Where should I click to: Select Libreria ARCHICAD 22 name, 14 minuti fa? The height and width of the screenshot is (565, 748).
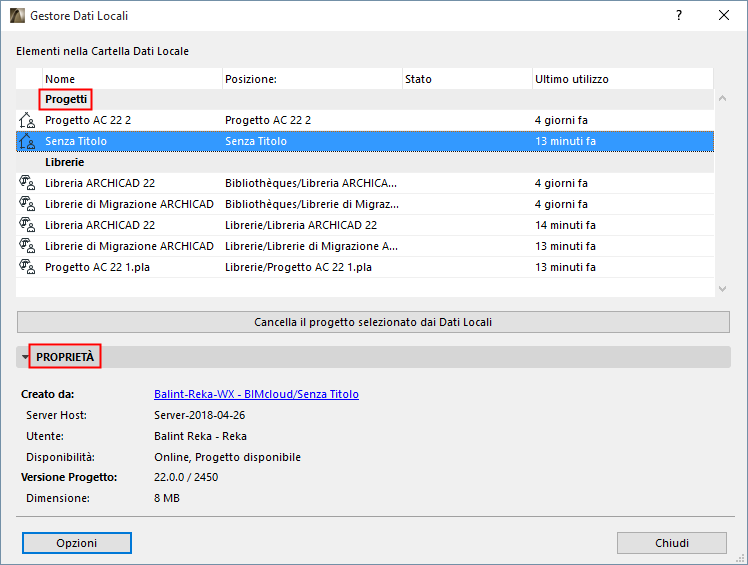[x=100, y=225]
